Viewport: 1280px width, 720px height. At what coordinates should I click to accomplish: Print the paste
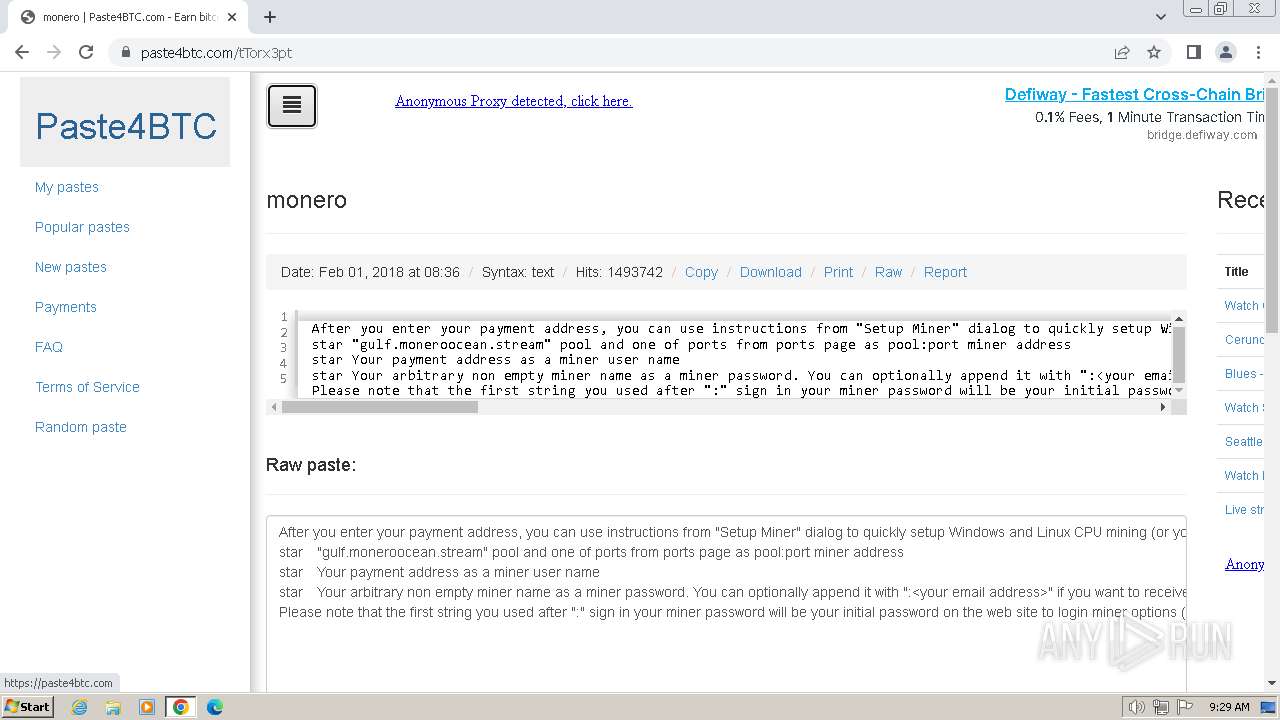[x=838, y=272]
